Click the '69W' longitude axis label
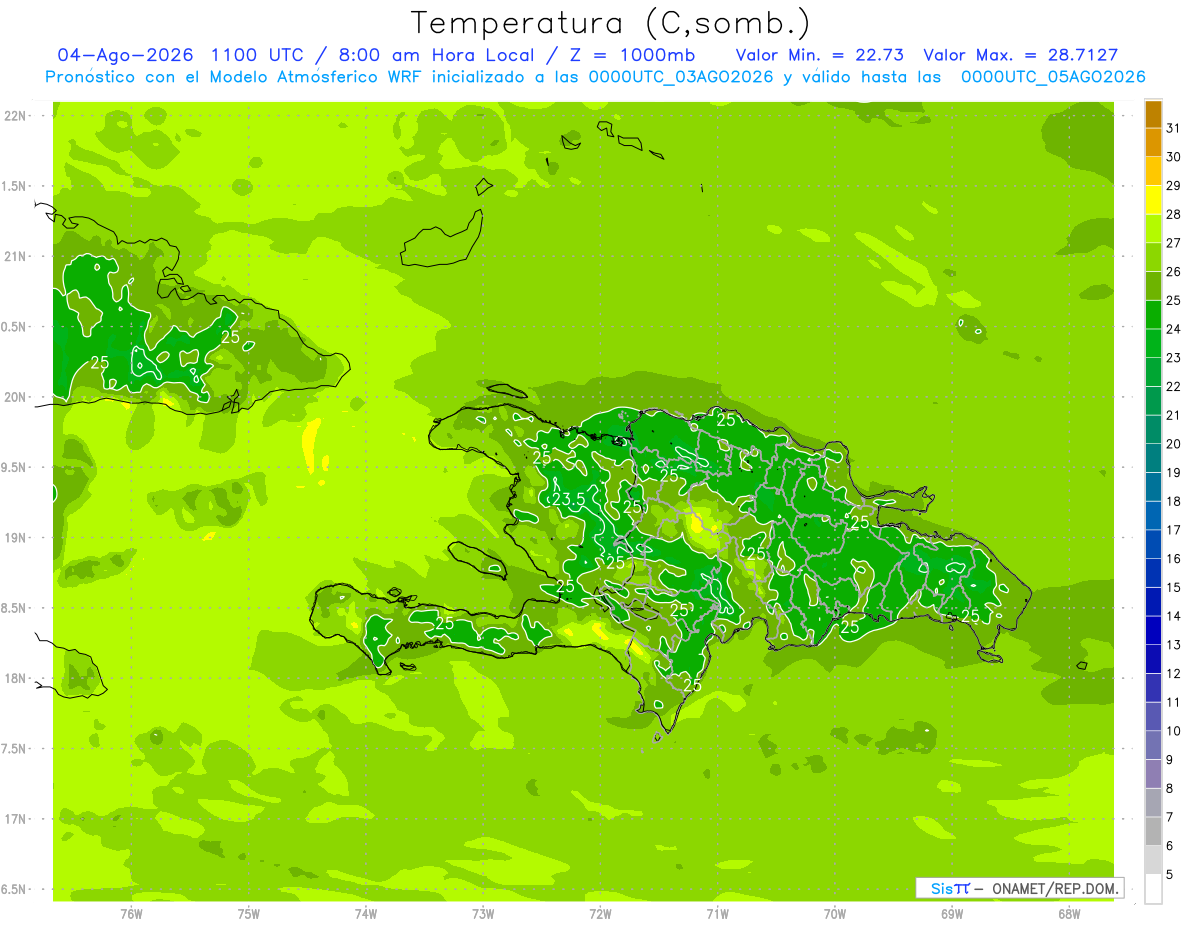Image resolution: width=1200 pixels, height=927 pixels. coord(952,914)
